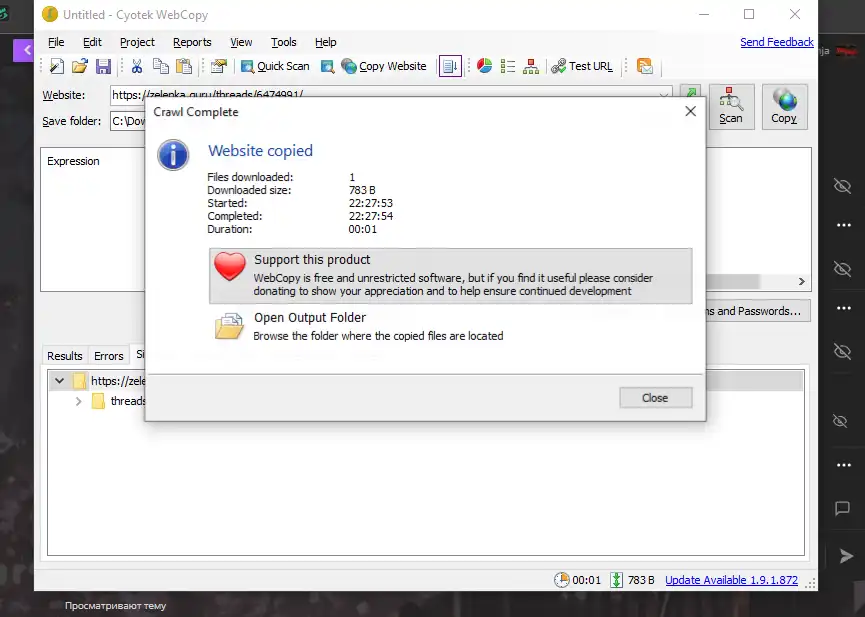Open the Help menu
Viewport: 865px width, 617px height.
click(325, 42)
